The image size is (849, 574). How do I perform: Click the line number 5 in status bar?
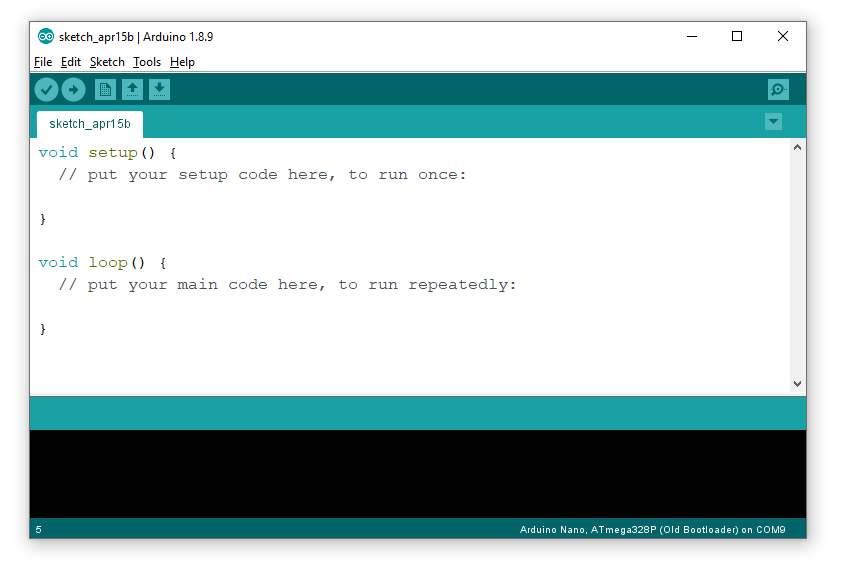point(38,530)
